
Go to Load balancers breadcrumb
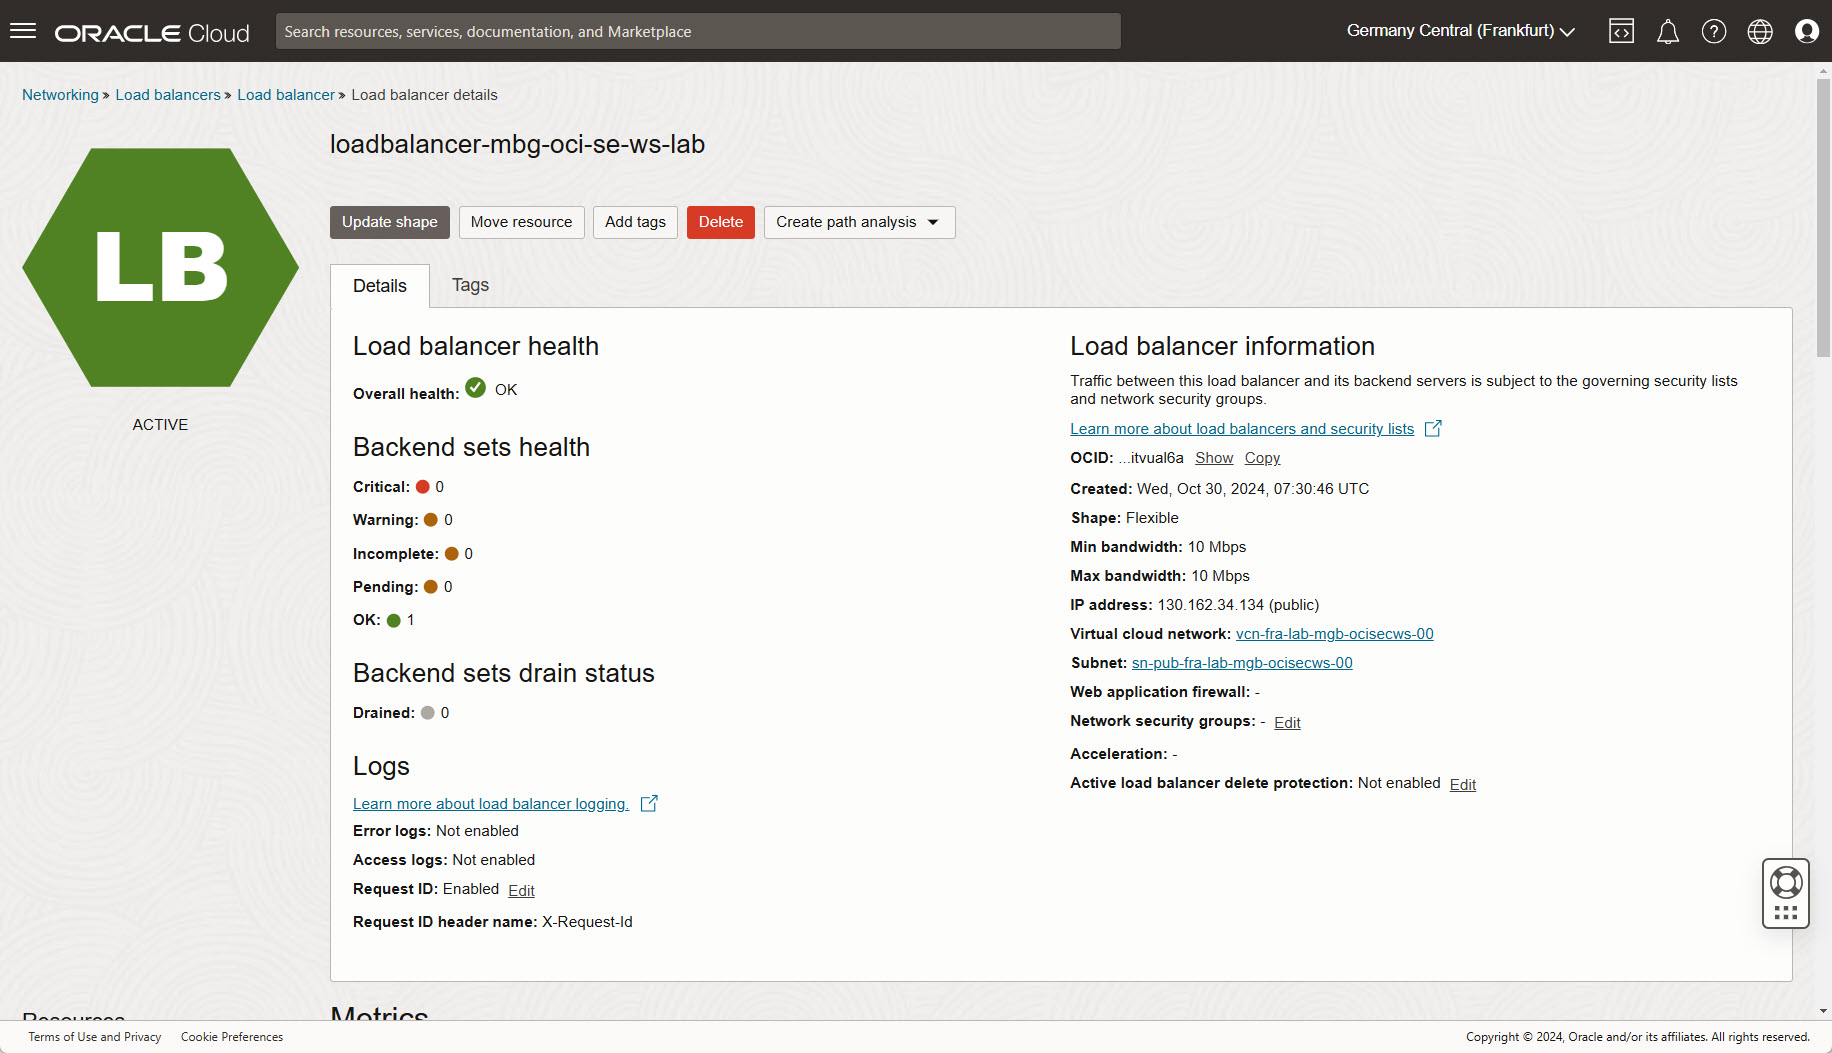(x=168, y=95)
